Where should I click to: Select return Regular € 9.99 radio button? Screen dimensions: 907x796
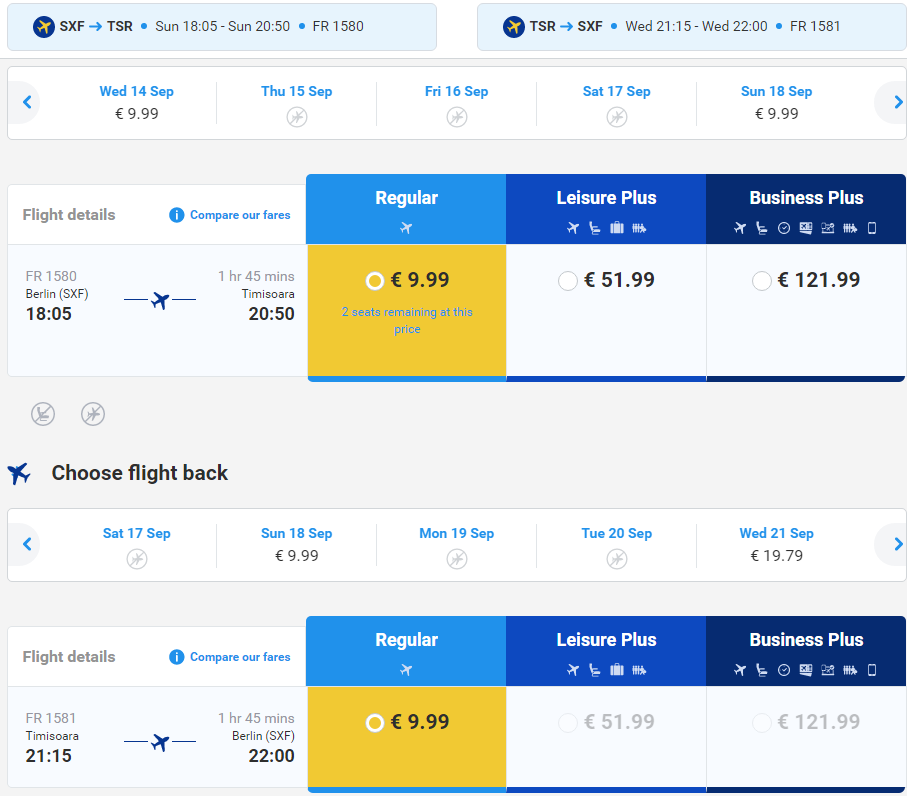coord(375,723)
